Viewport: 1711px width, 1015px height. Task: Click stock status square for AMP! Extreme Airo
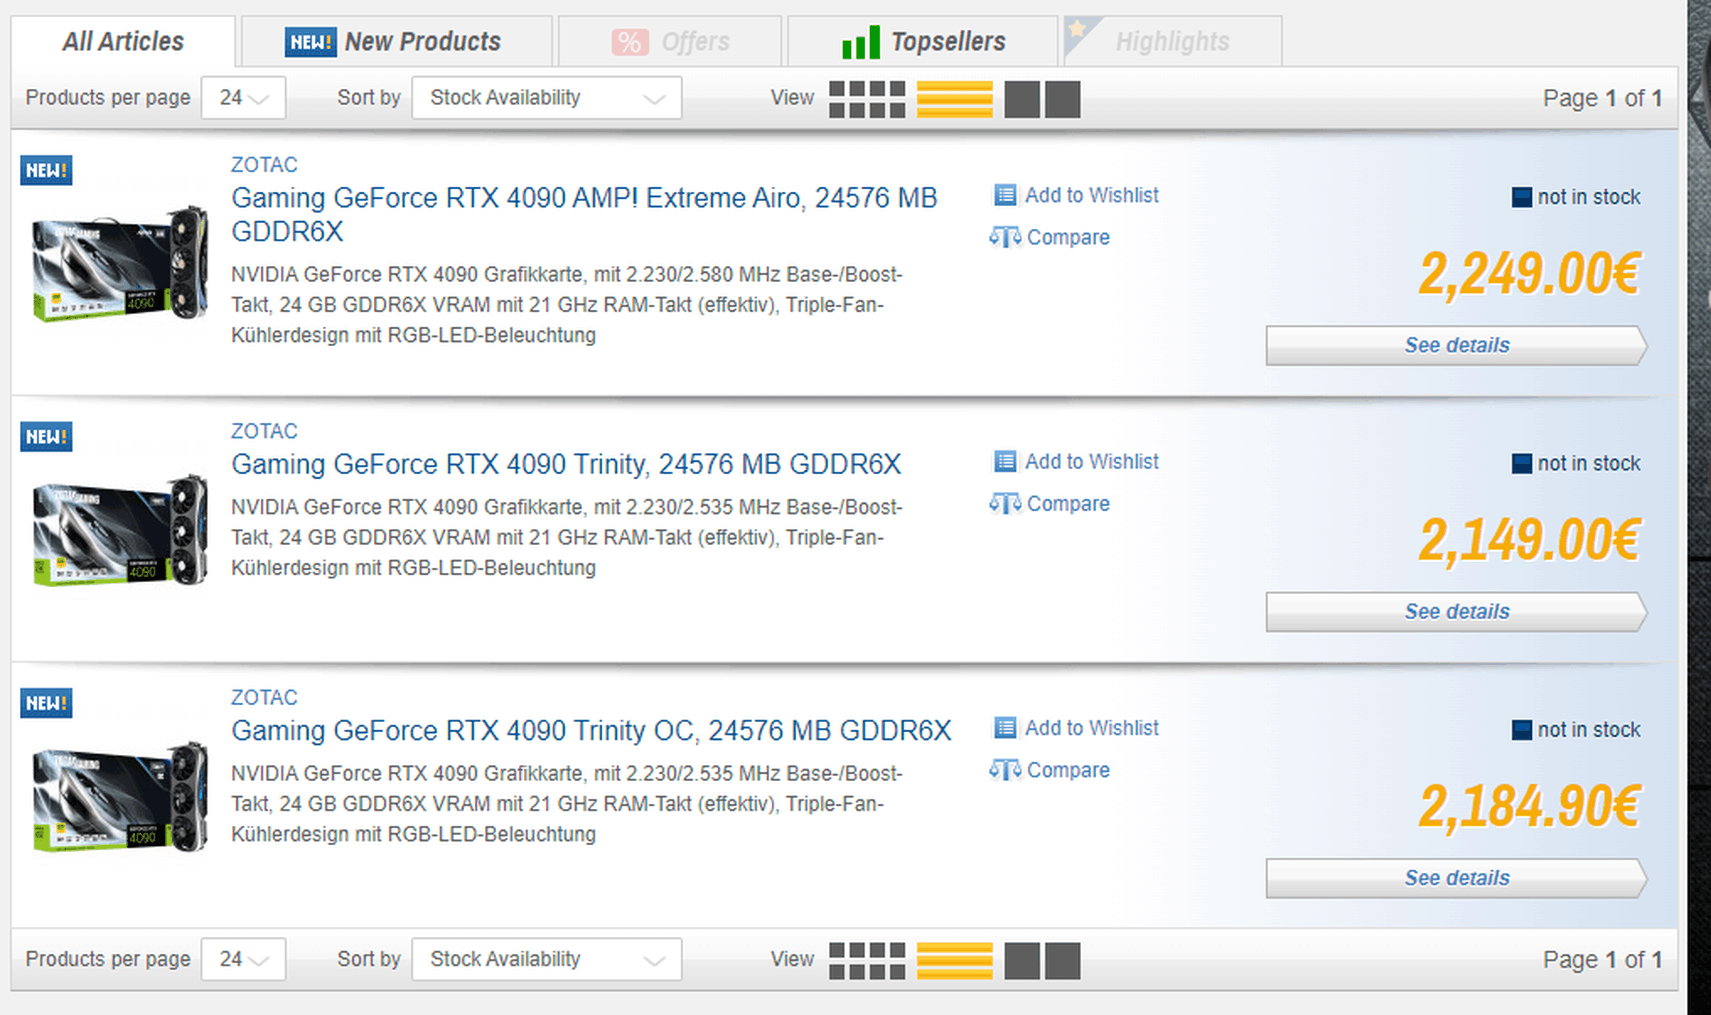[1522, 197]
